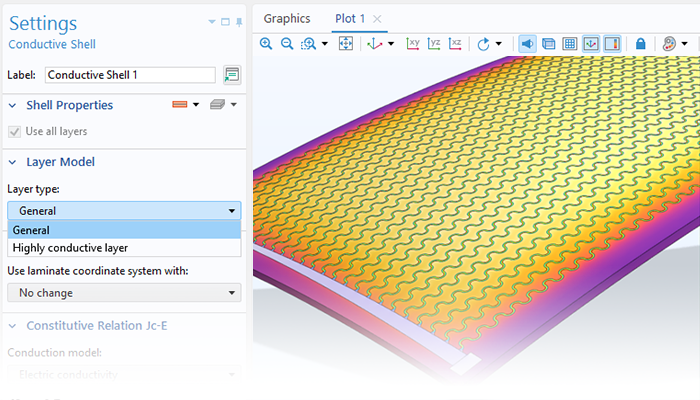Toggle the Use all layers checkbox
The height and width of the screenshot is (400, 700).
click(x=14, y=131)
